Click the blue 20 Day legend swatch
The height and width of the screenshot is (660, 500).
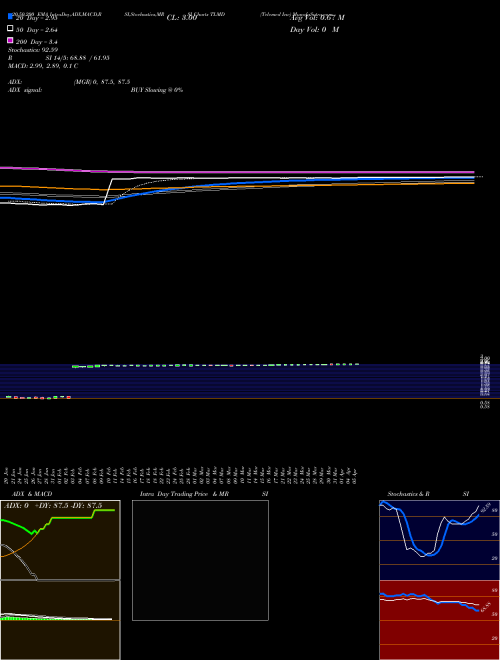pyautogui.click(x=11, y=16)
